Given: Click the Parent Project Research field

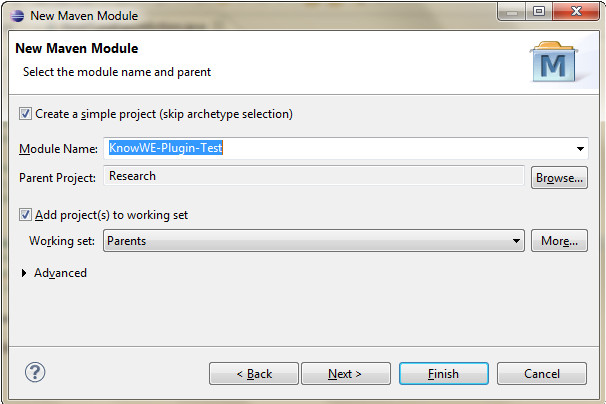Looking at the screenshot, I should pos(314,176).
